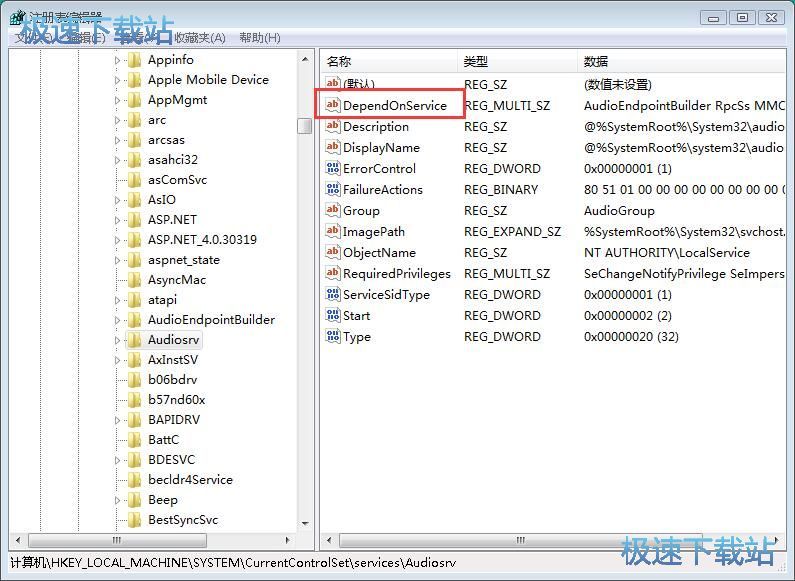Screen dimensions: 795x581
Task: Click the ObjectName string value icon
Action: click(x=333, y=252)
